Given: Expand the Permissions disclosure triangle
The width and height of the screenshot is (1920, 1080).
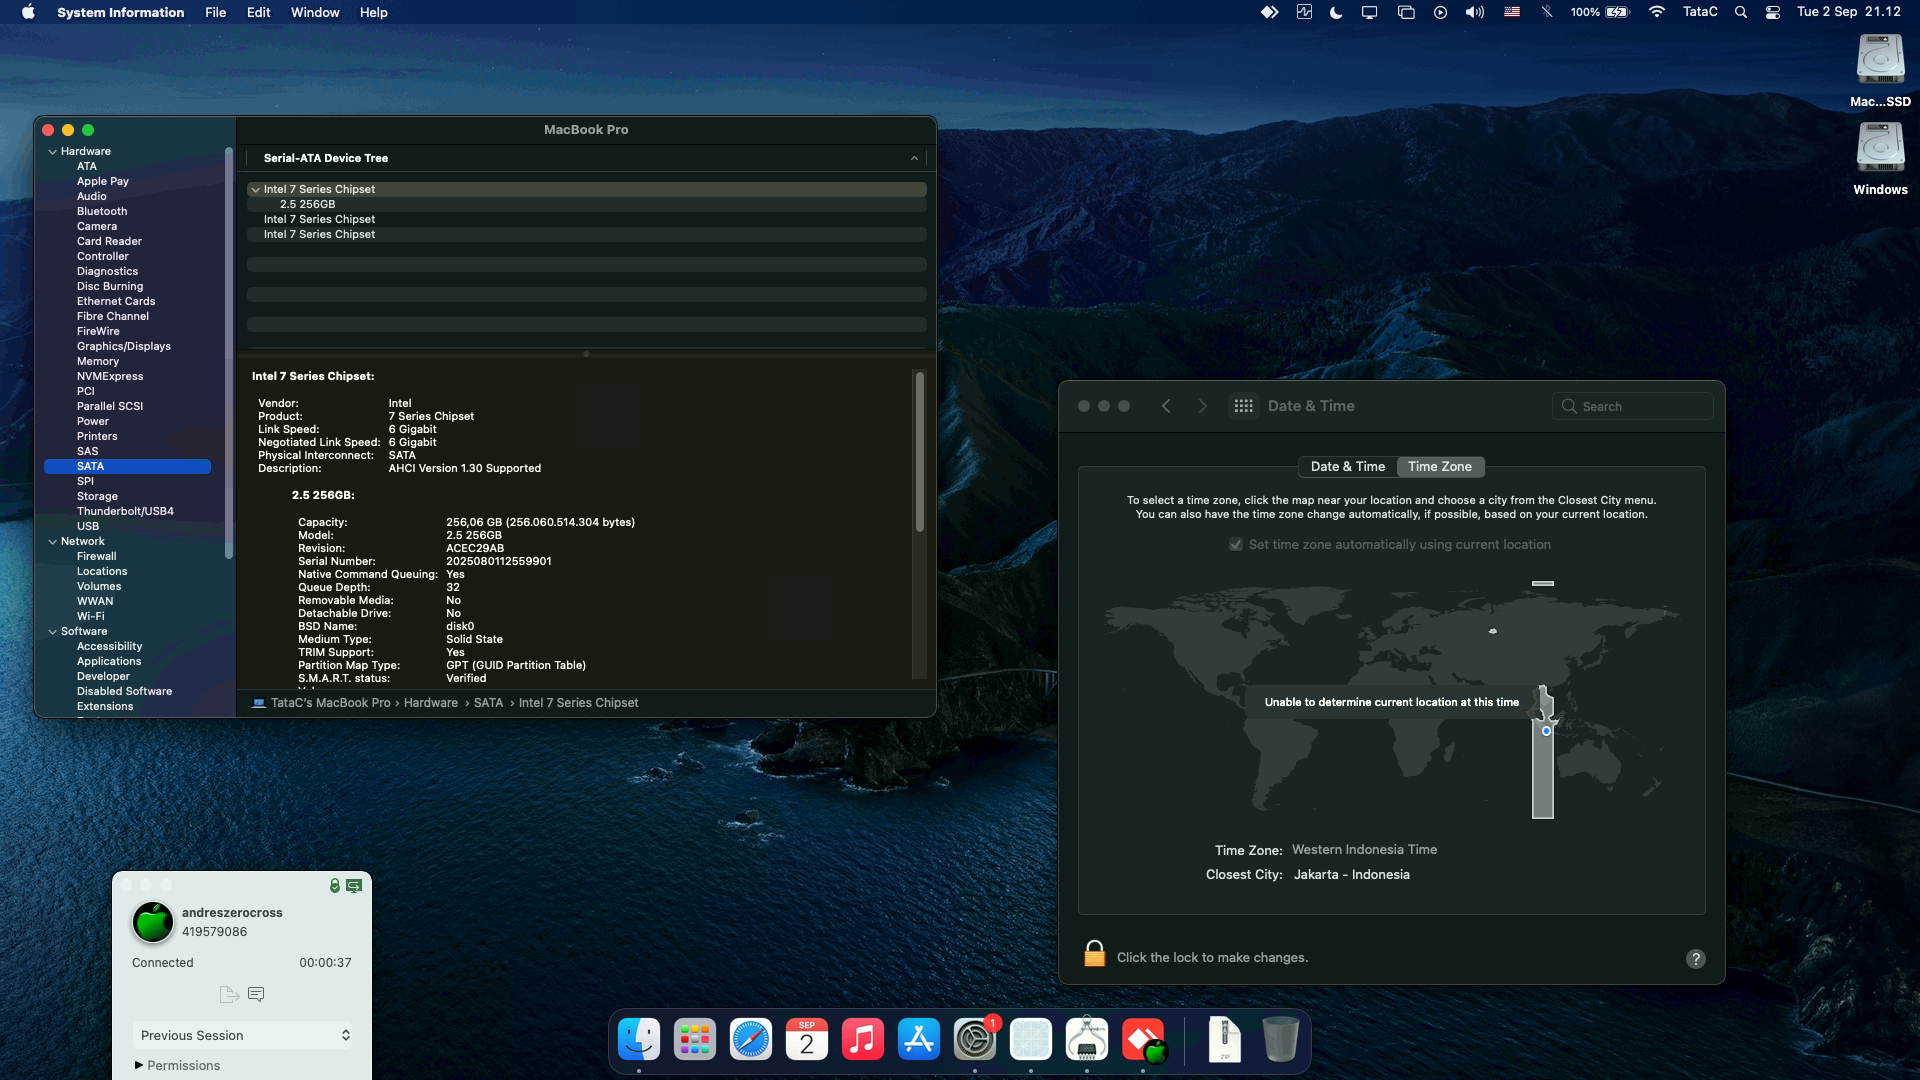Looking at the screenshot, I should (139, 1065).
